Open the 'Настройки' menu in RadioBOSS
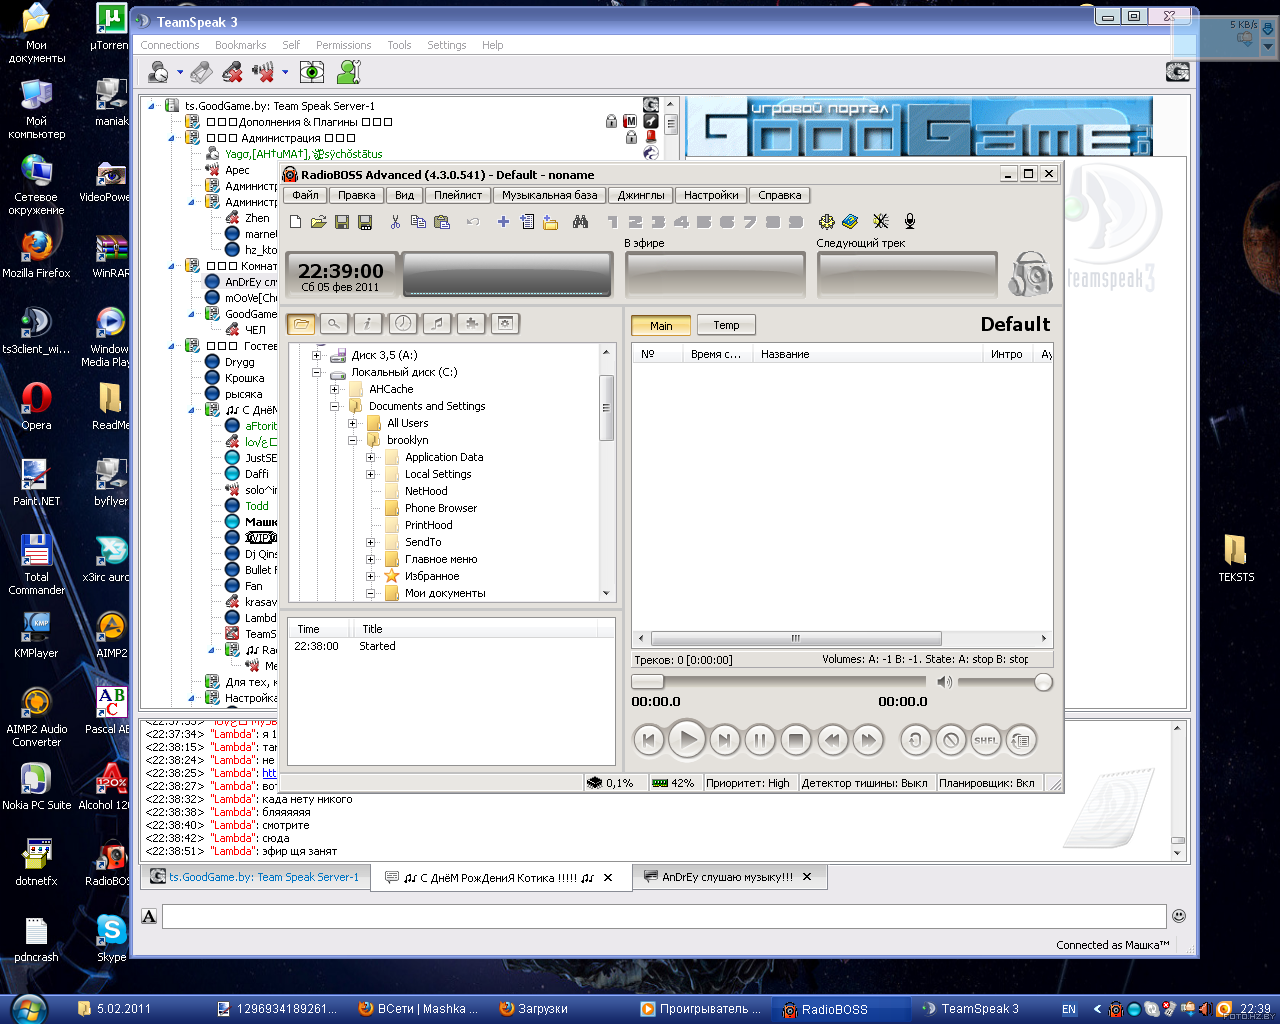 coord(711,195)
